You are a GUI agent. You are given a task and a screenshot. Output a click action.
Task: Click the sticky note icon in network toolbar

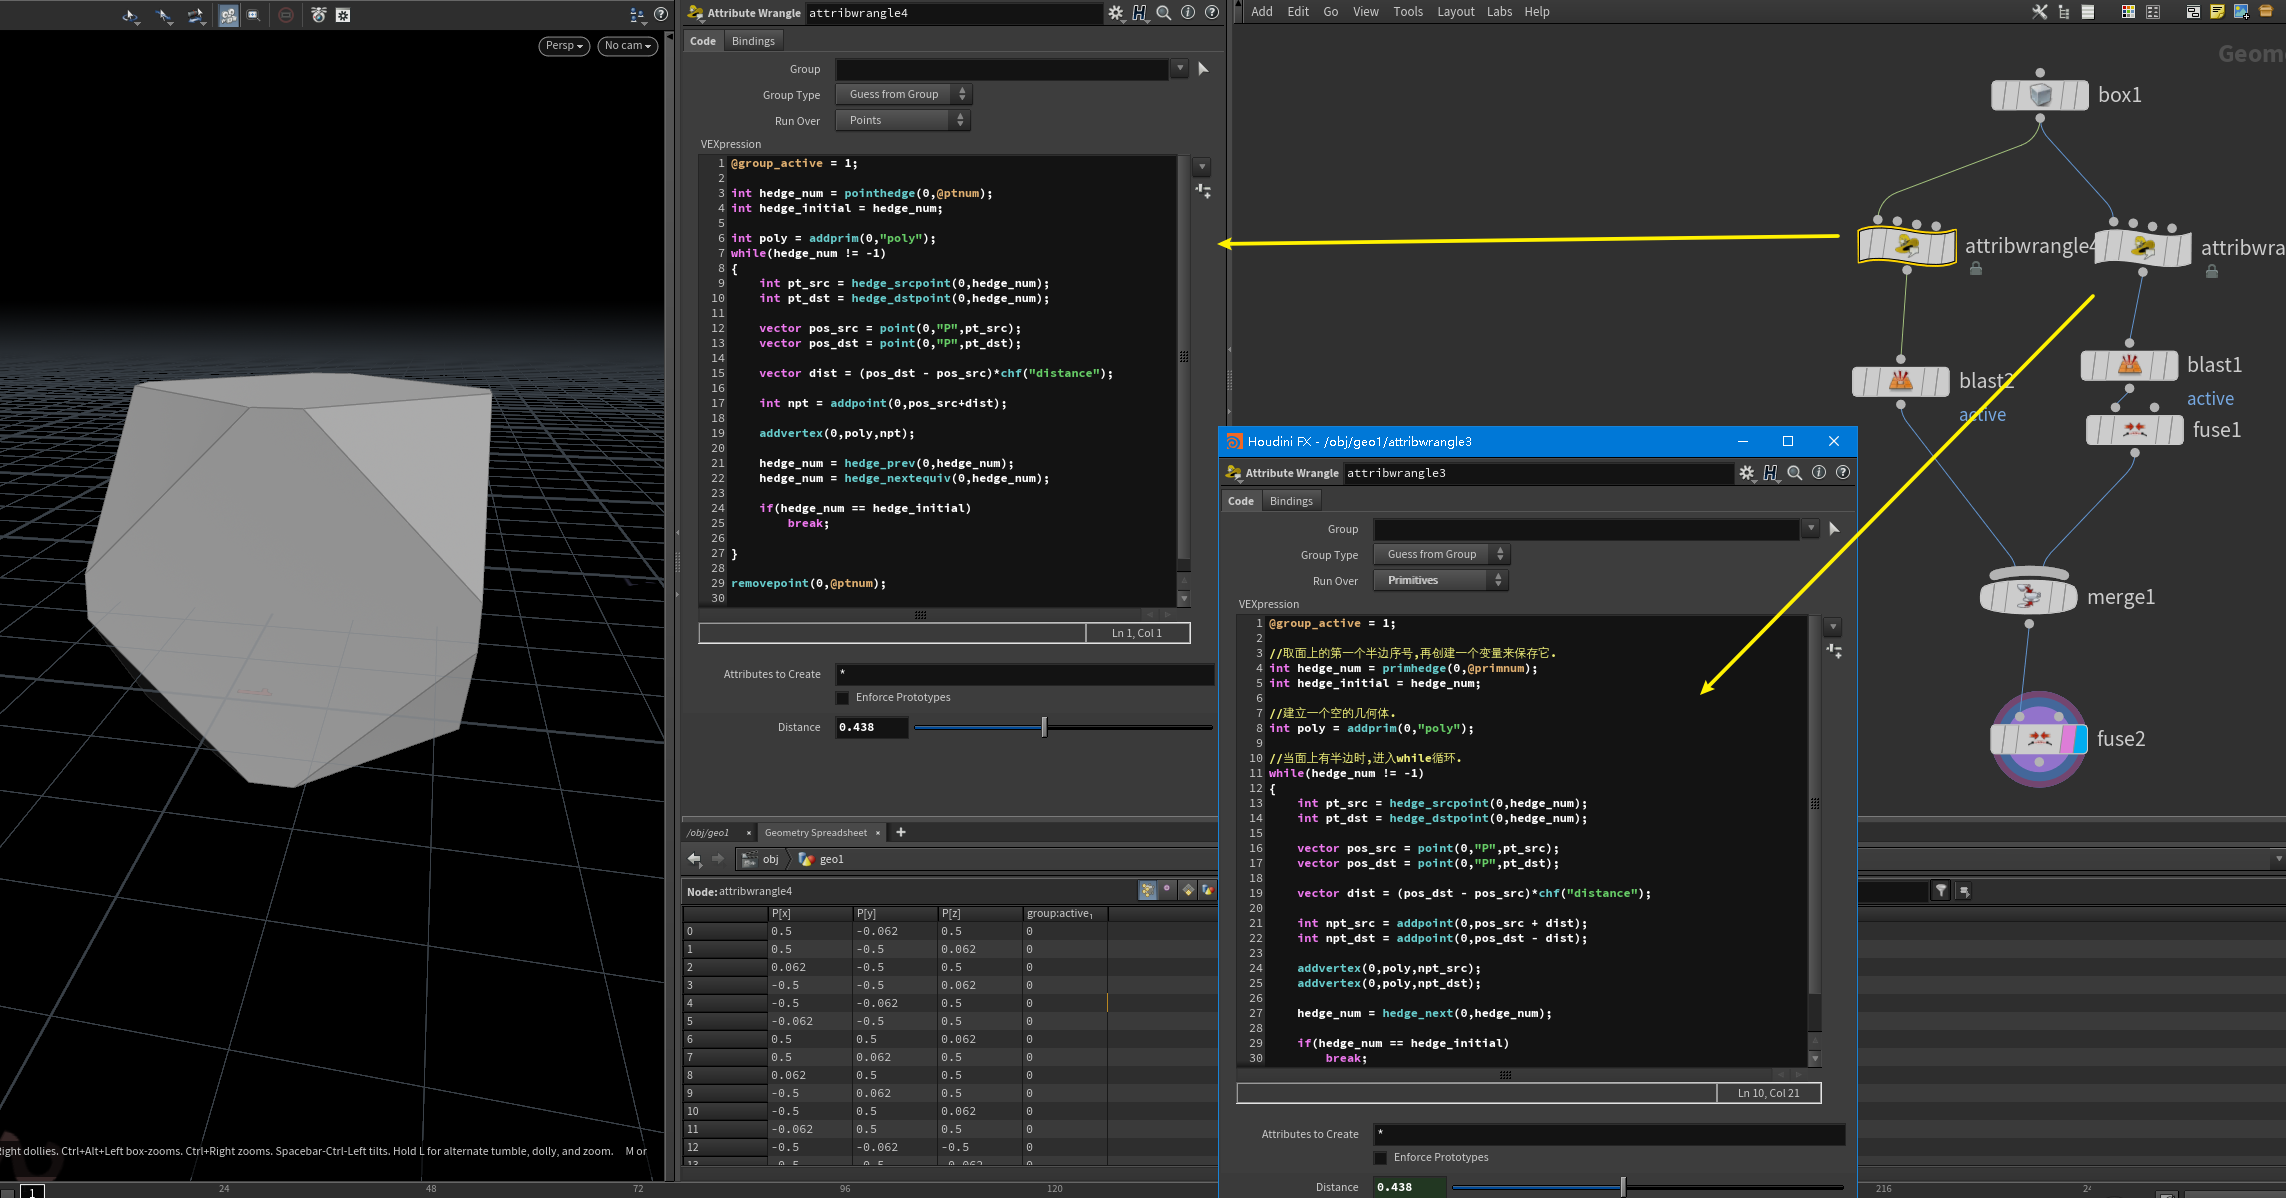coord(2217,12)
